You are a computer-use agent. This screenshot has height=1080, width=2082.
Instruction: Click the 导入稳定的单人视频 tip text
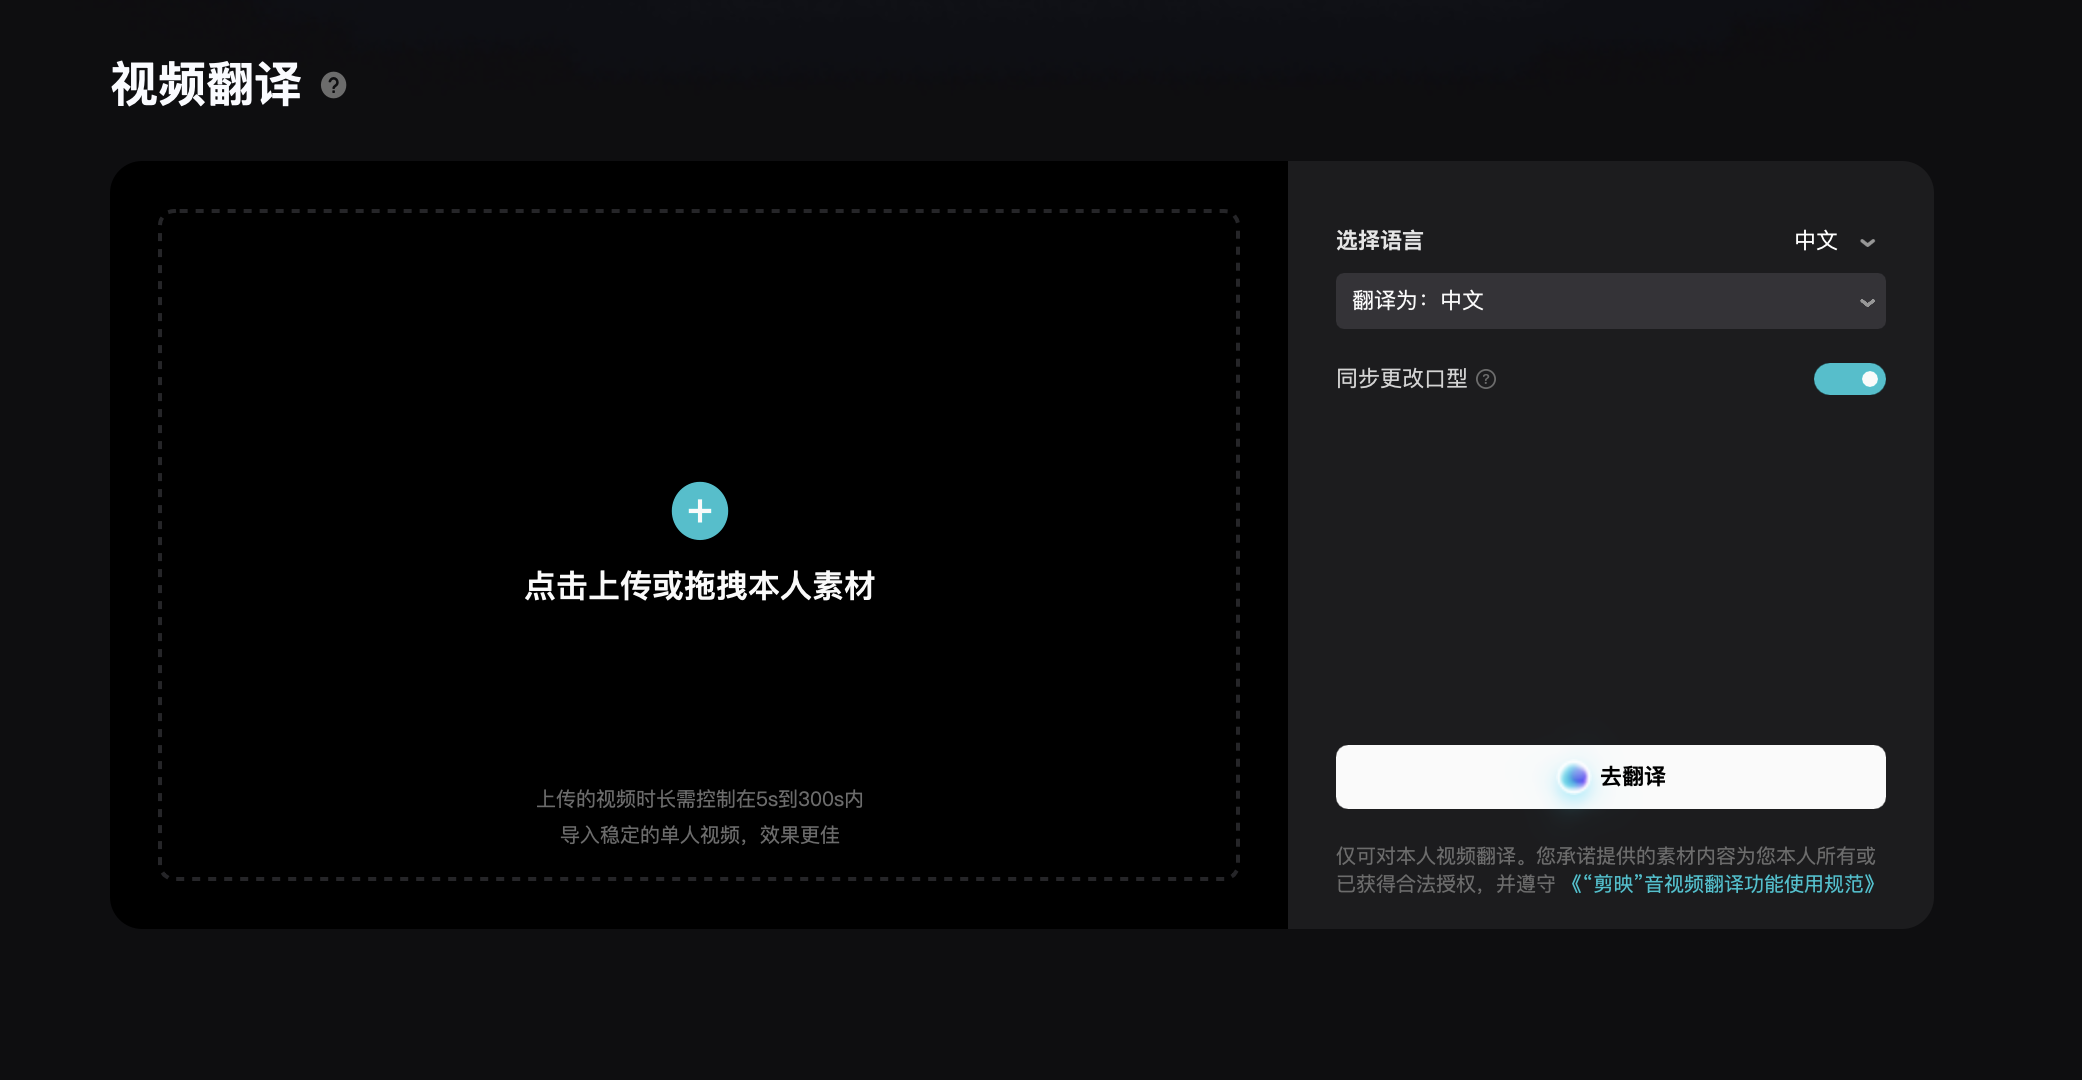point(700,835)
